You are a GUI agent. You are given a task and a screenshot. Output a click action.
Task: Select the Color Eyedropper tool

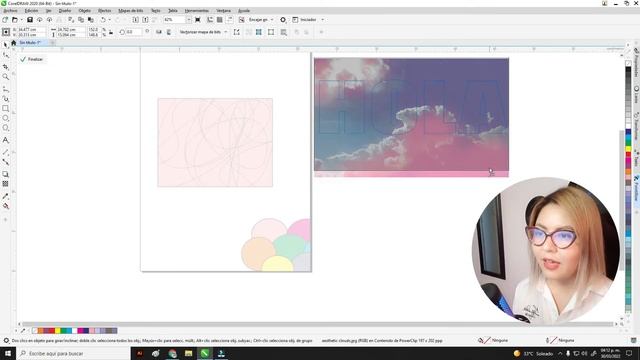[x=5, y=196]
